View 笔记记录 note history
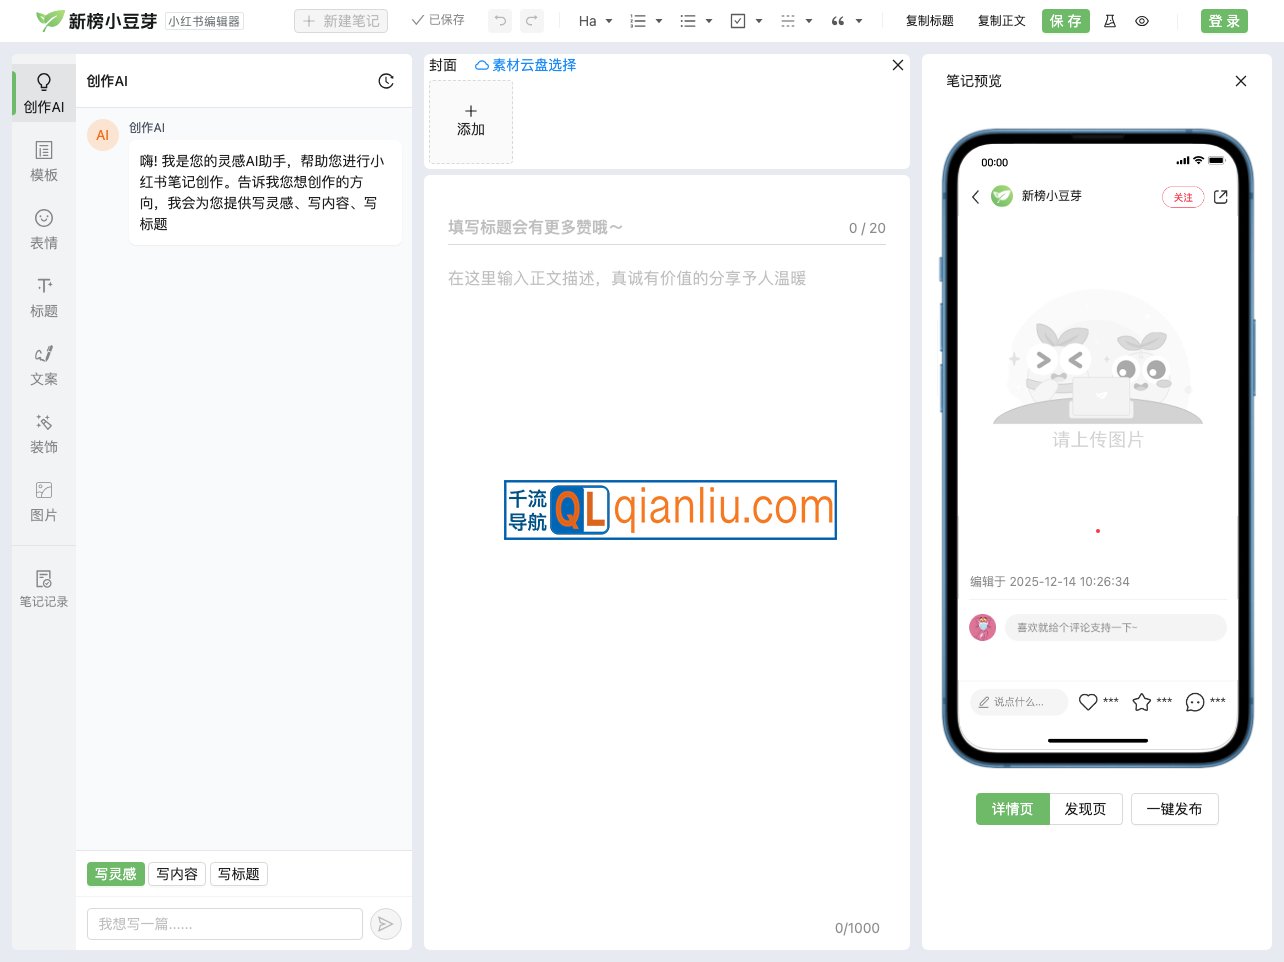The width and height of the screenshot is (1284, 962). (x=43, y=588)
